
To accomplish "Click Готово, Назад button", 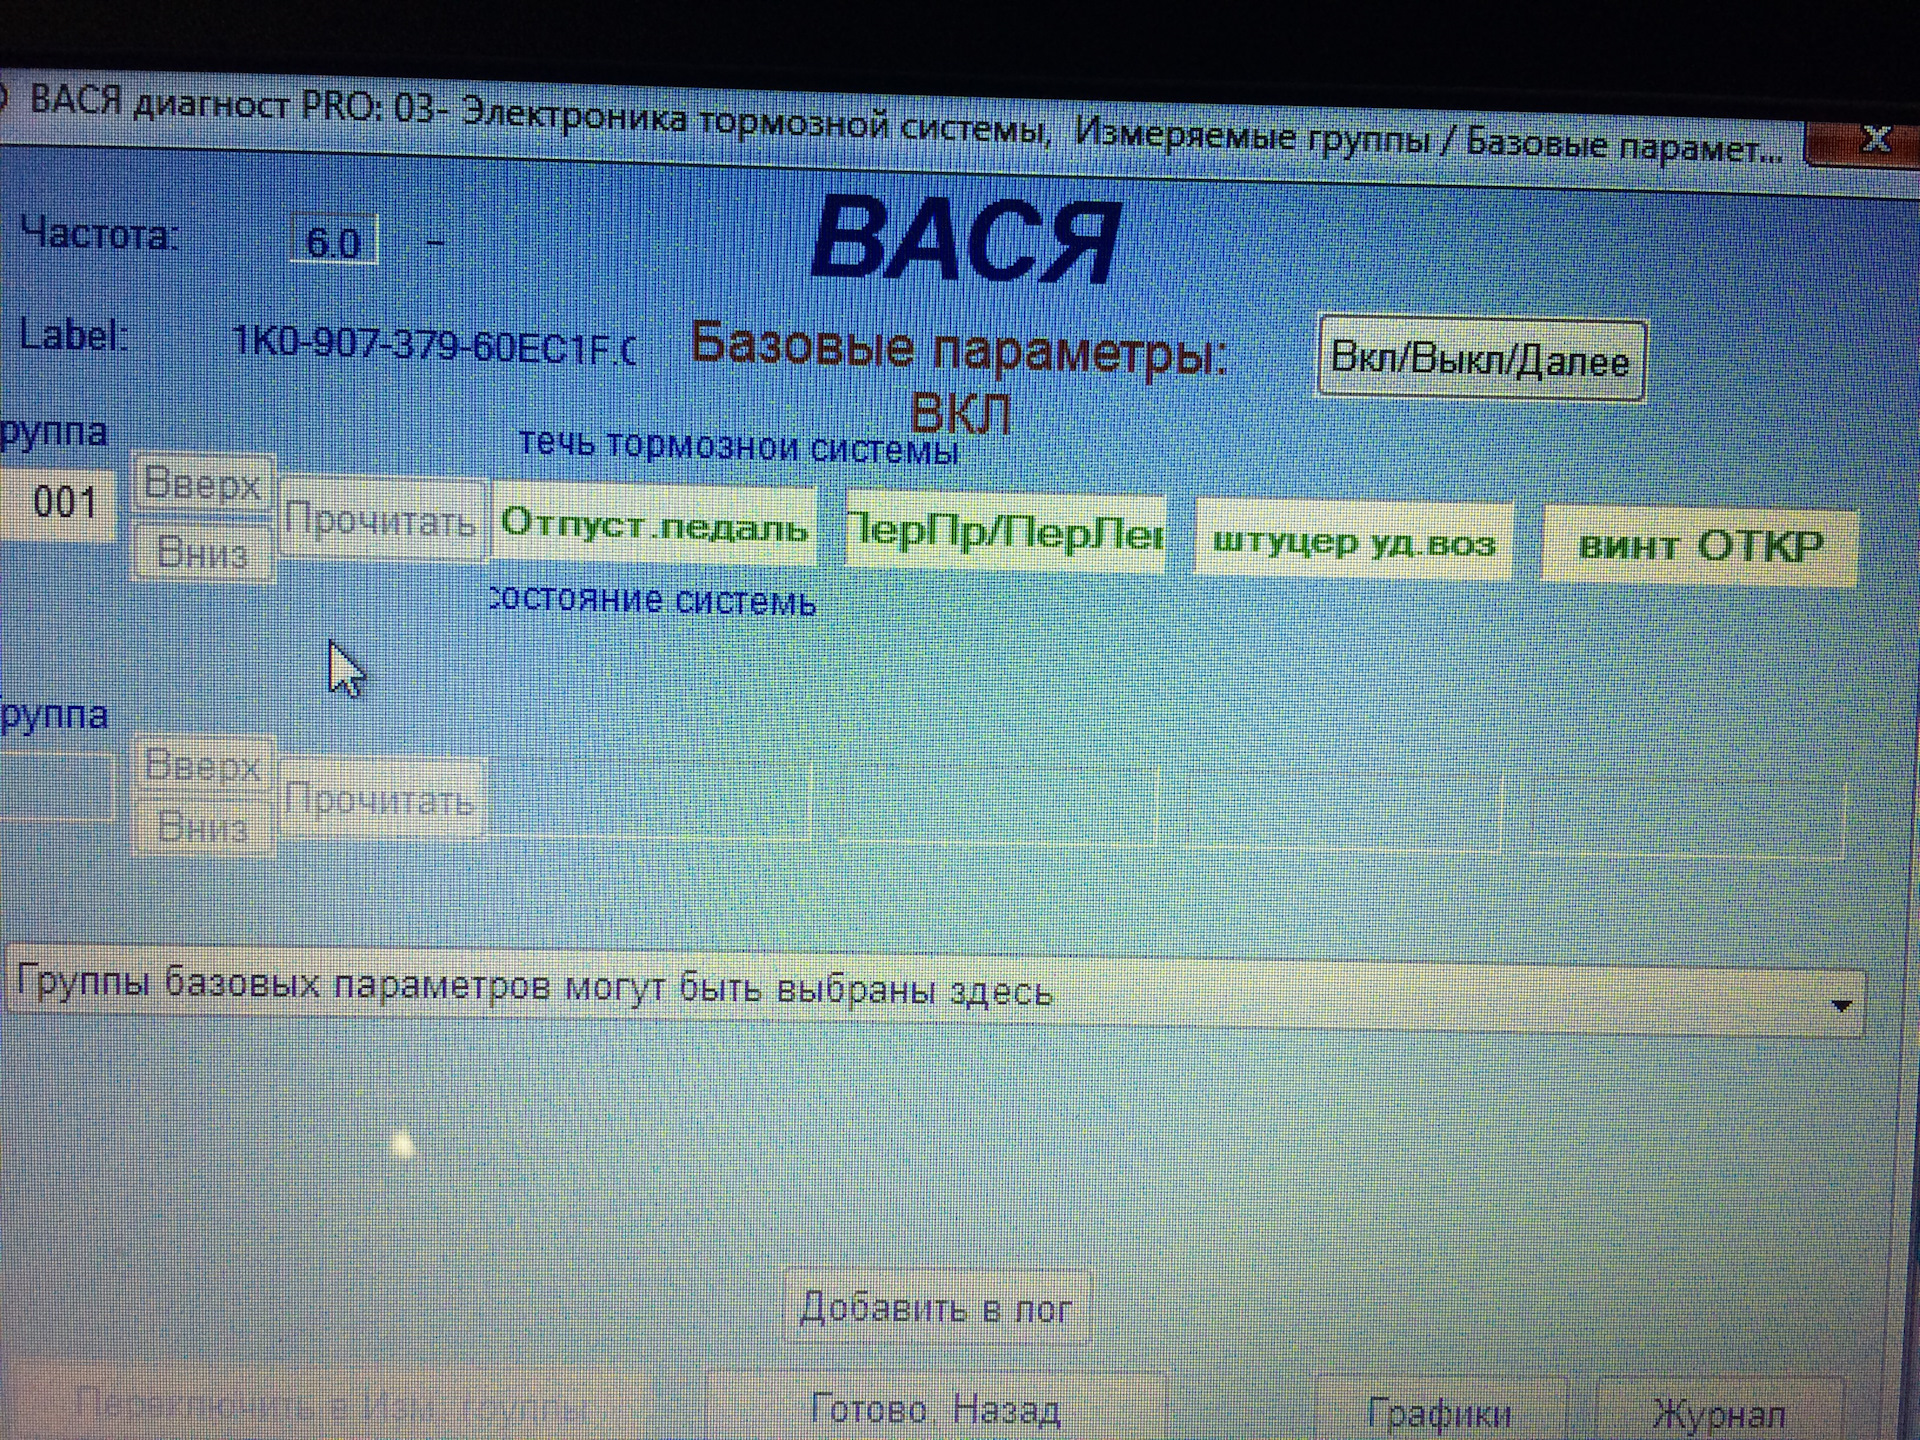I will [x=936, y=1410].
